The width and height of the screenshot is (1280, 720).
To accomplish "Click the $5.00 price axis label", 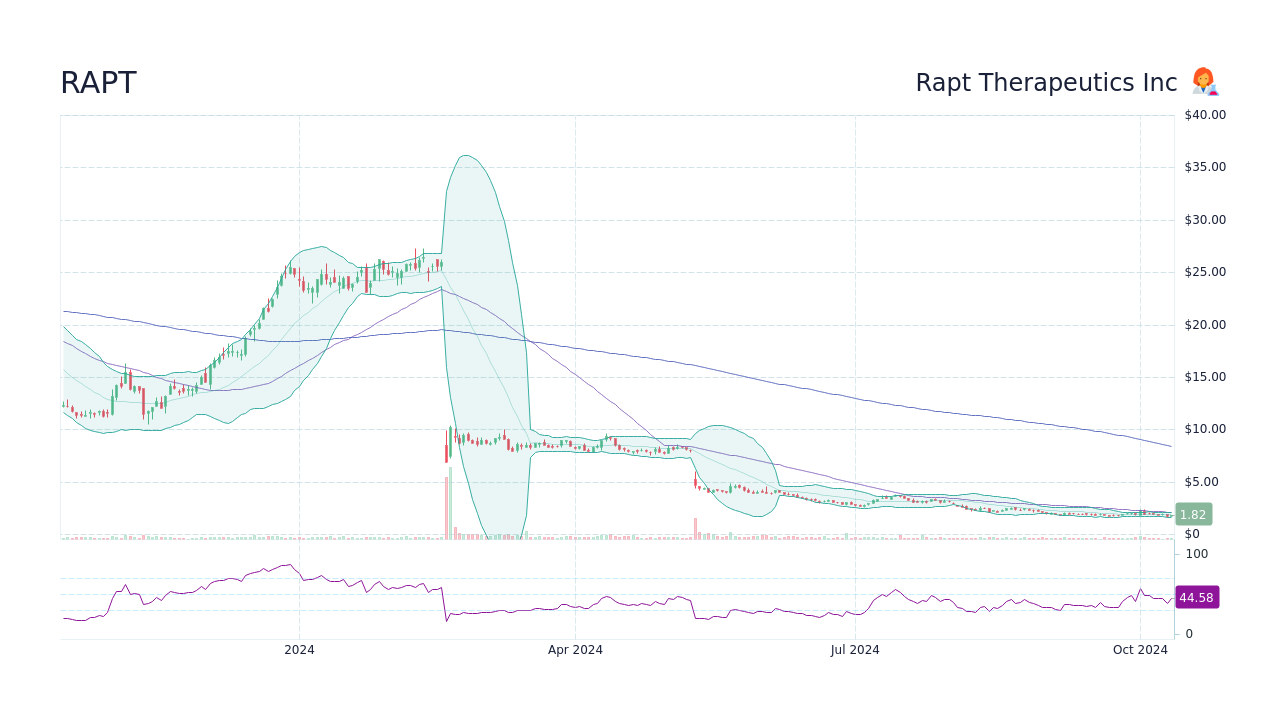I will [1201, 482].
